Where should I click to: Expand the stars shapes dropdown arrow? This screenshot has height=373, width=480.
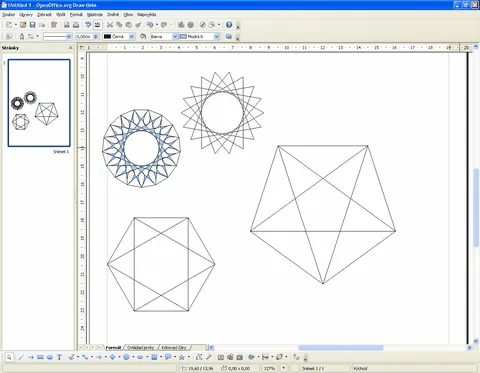pos(189,357)
